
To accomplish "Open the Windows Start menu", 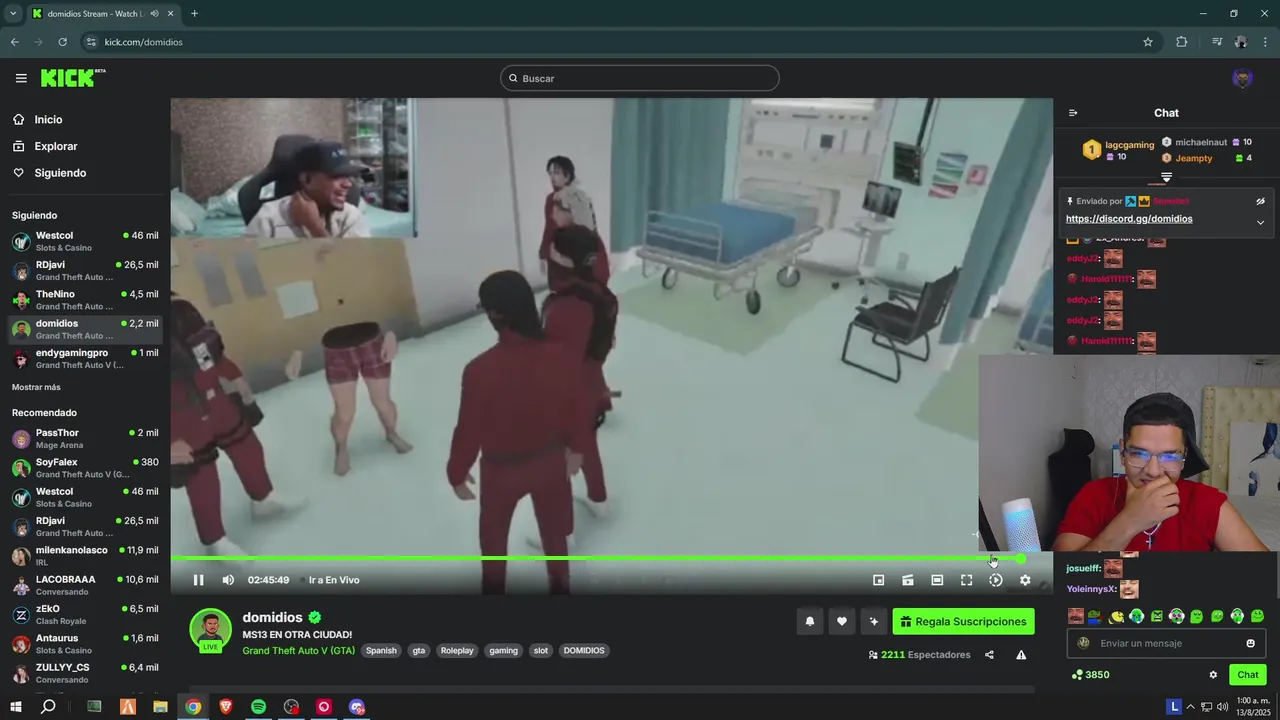I will pos(15,707).
